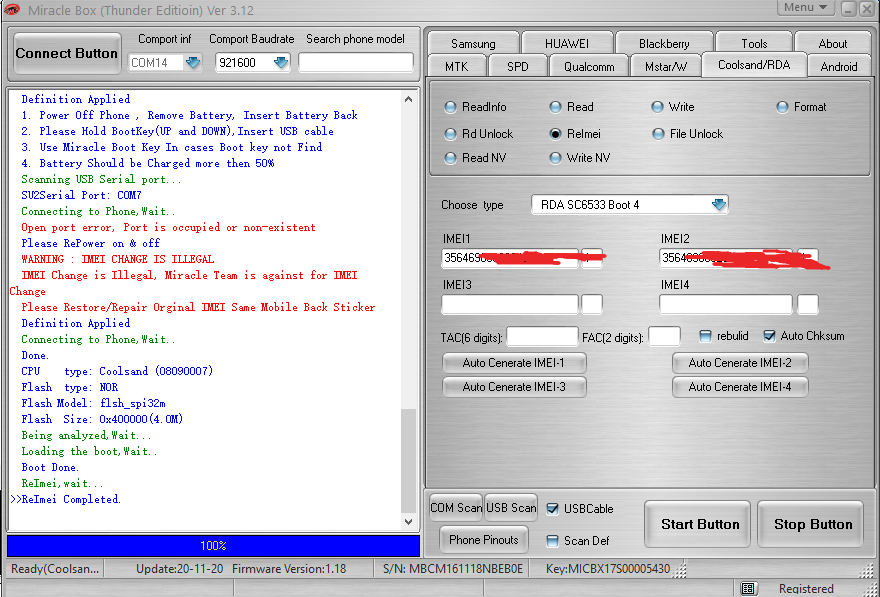Click the 'Registered' status bar text
The width and height of the screenshot is (880, 597).
(x=806, y=589)
